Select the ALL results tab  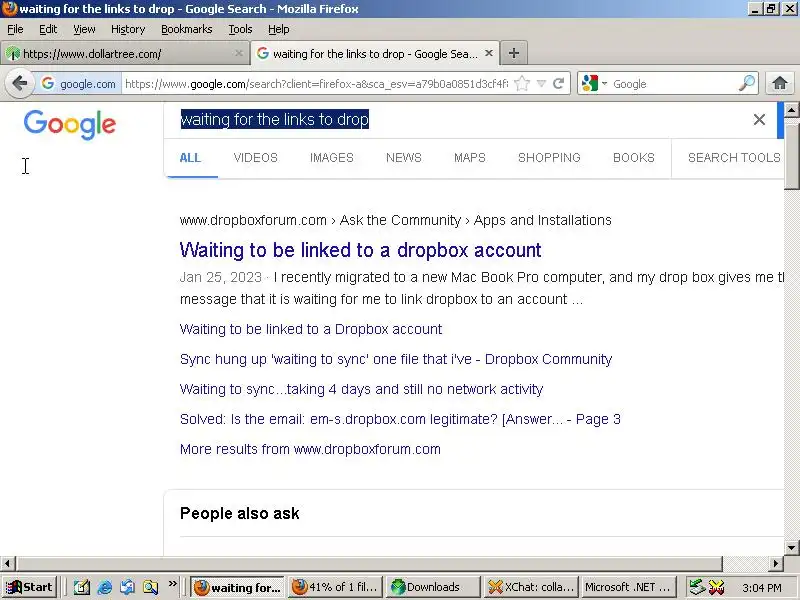point(190,158)
